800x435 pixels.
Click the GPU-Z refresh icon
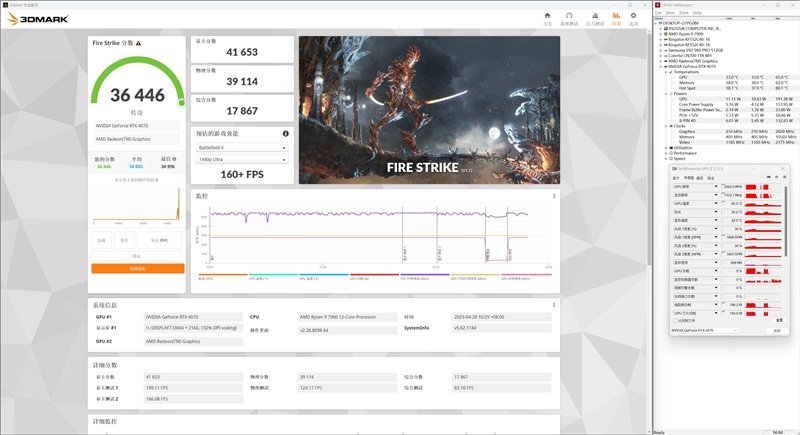[x=777, y=177]
